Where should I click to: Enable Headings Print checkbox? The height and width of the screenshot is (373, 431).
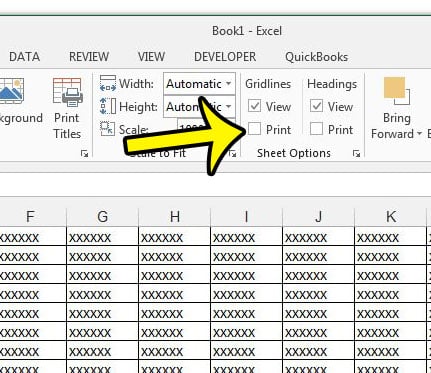pos(316,129)
